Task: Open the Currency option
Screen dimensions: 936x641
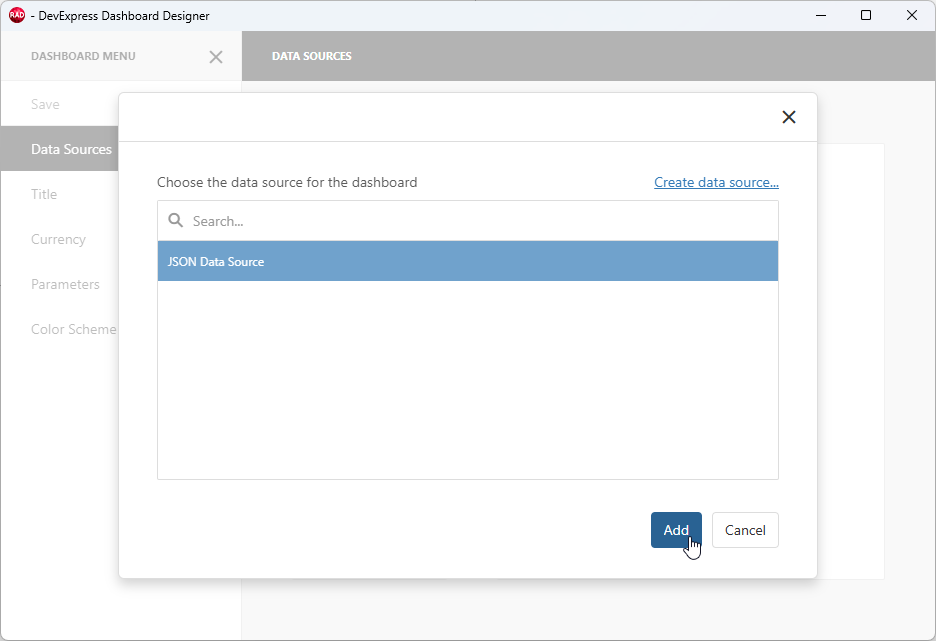Action: click(x=58, y=238)
